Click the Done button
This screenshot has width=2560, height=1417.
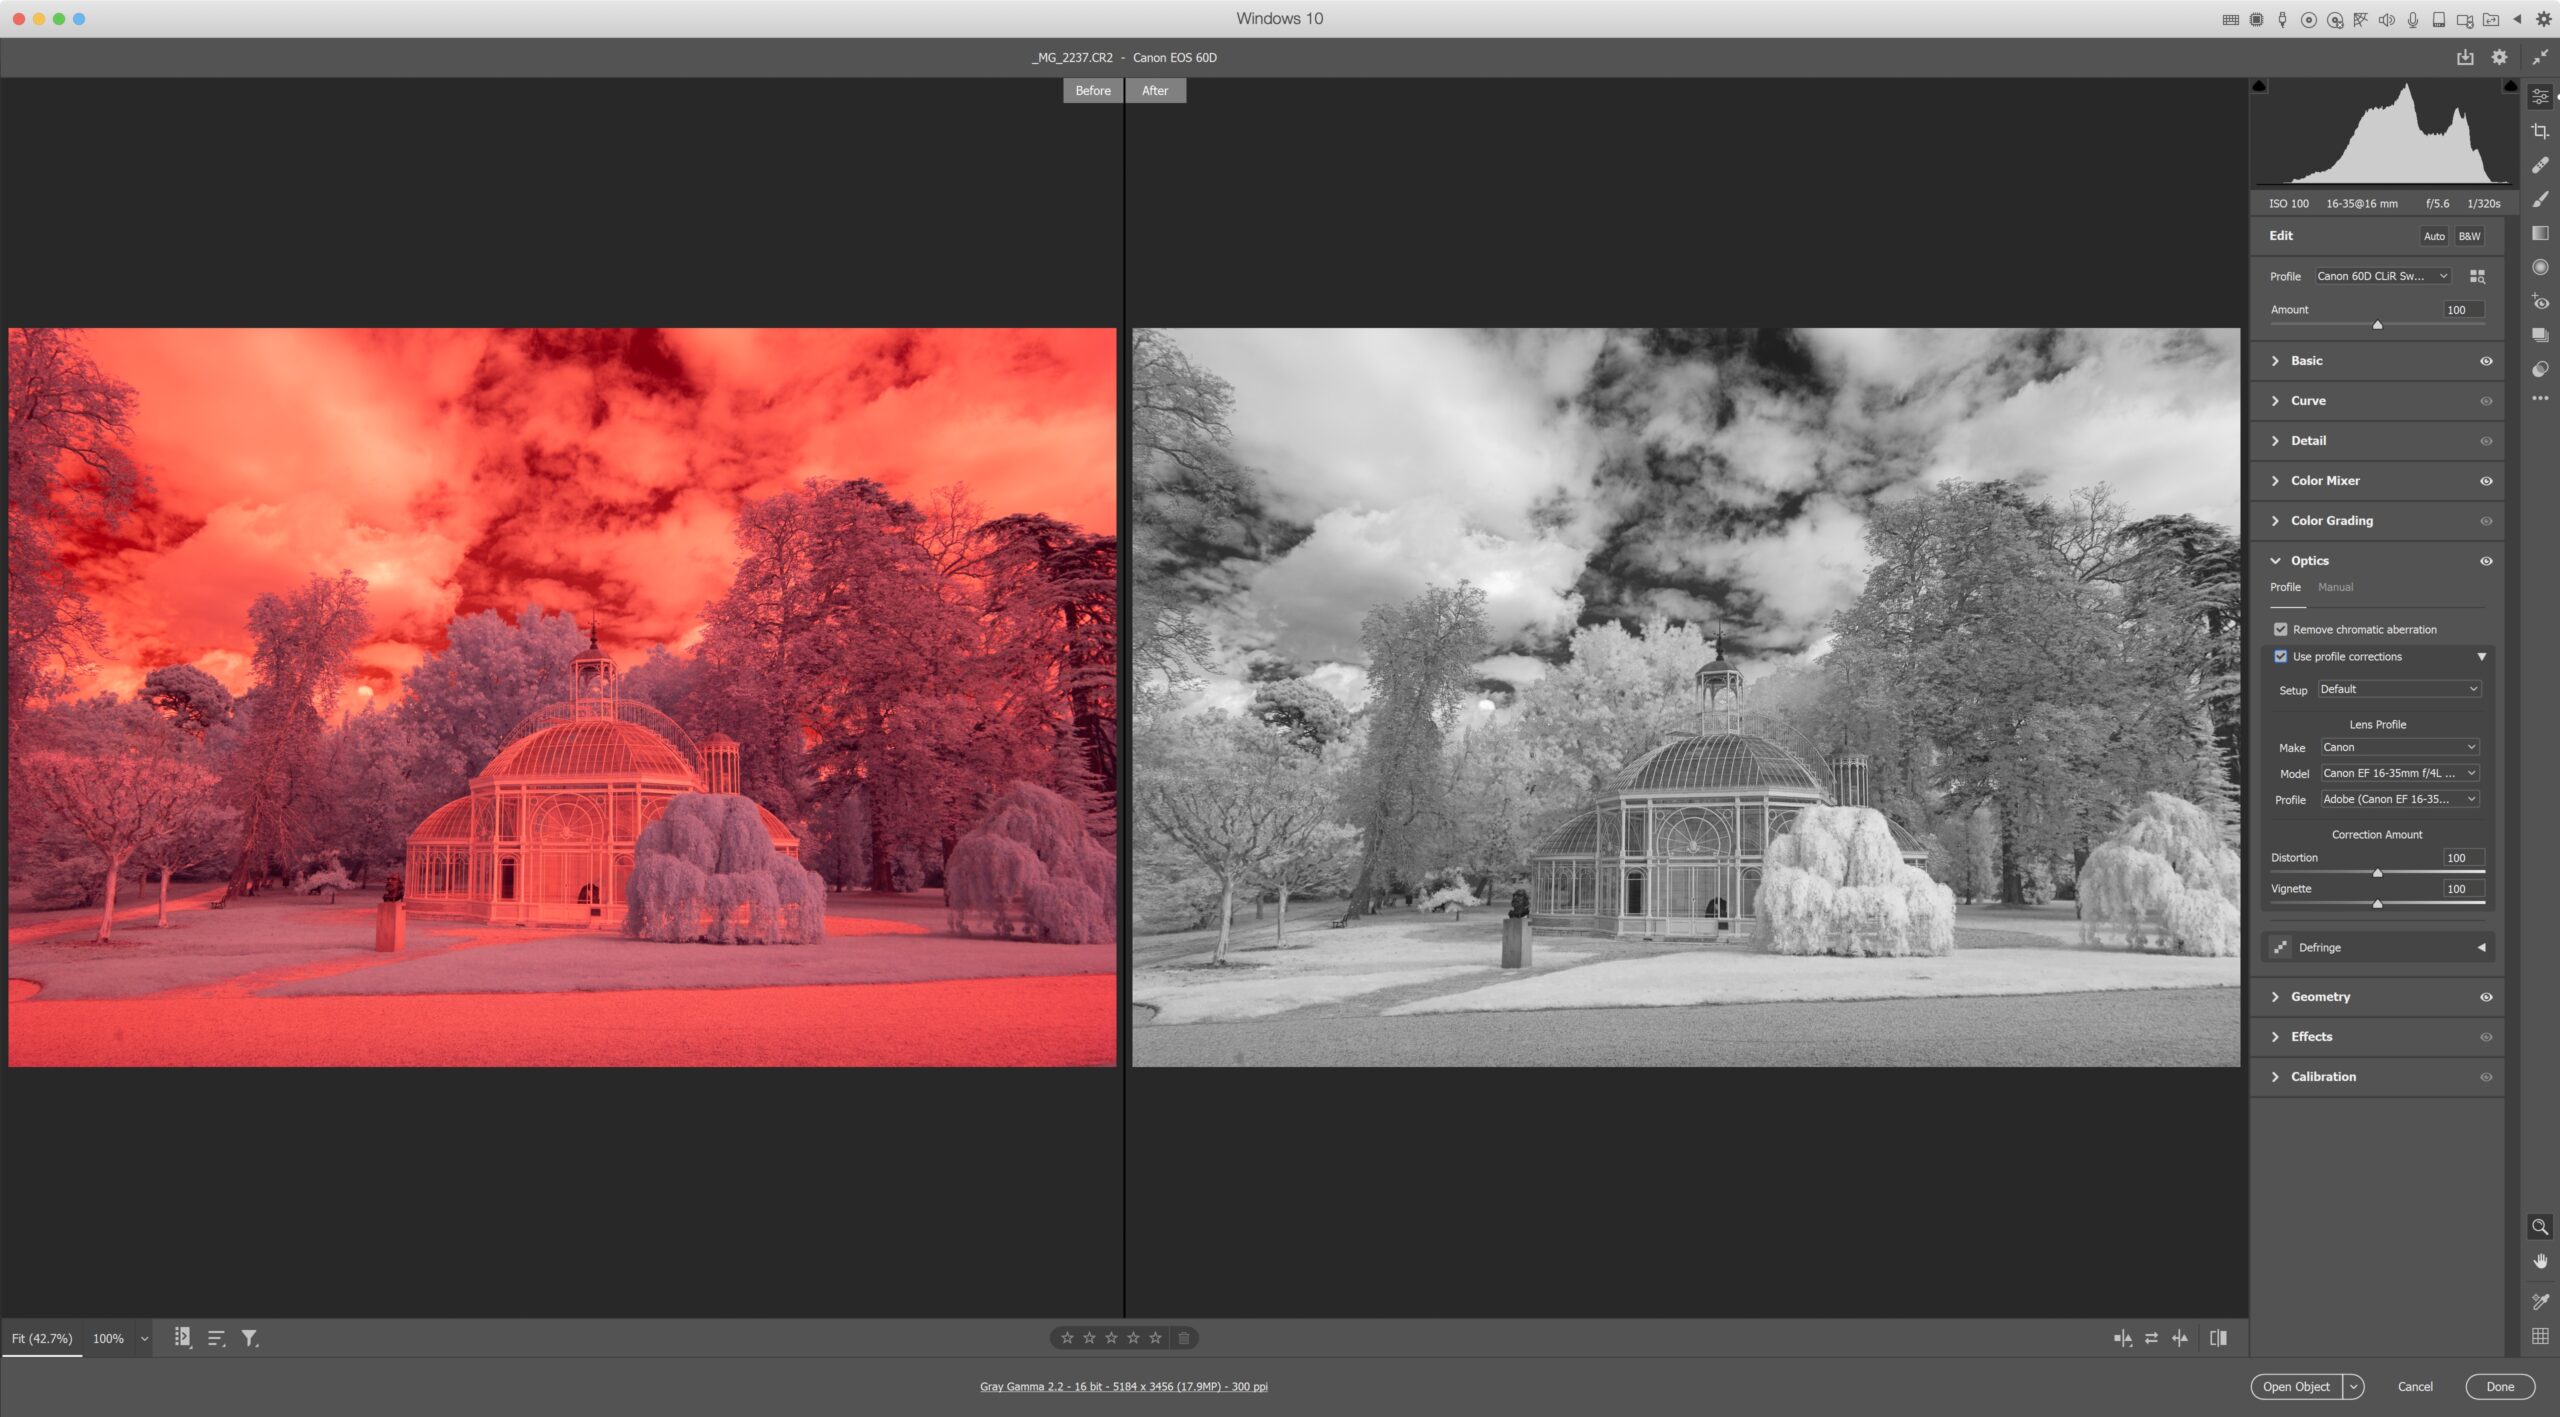(x=2500, y=1386)
